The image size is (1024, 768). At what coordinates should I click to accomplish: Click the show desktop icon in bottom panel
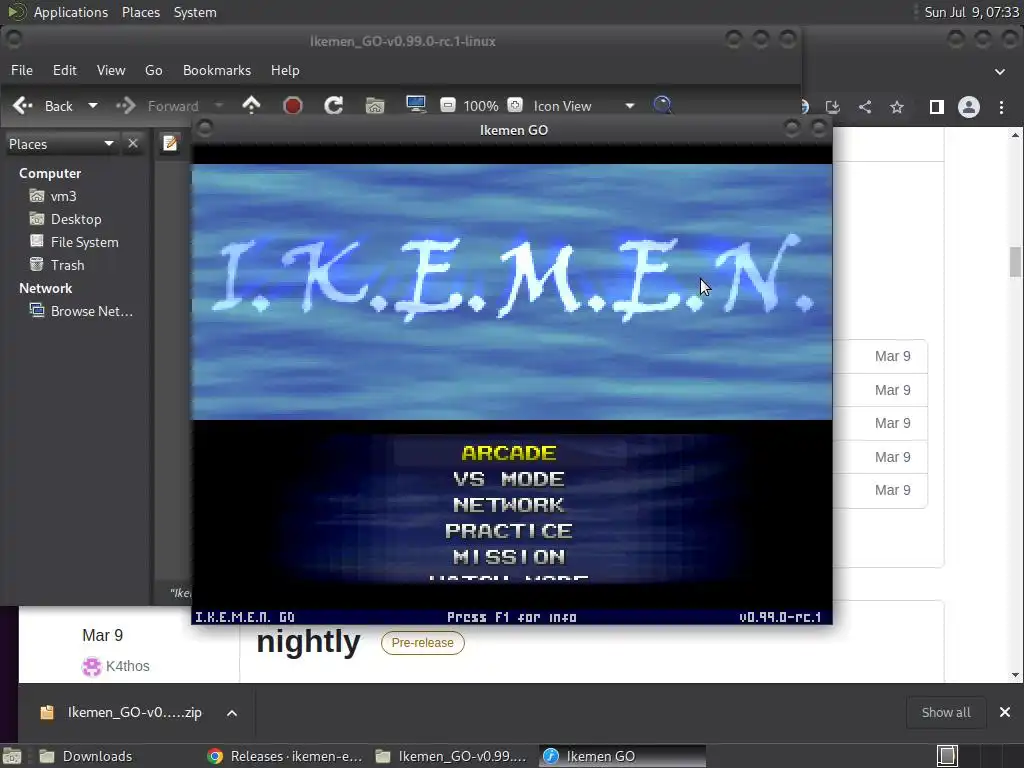12,756
